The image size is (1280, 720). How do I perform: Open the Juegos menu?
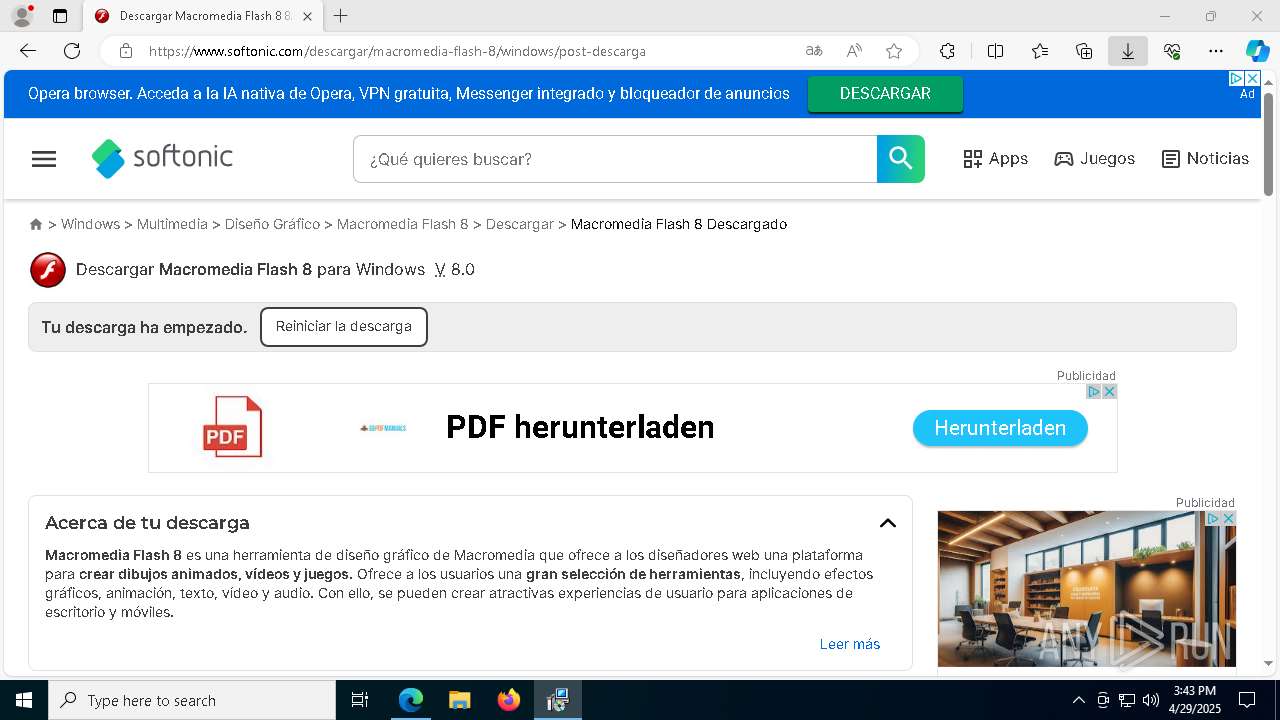tap(1094, 159)
